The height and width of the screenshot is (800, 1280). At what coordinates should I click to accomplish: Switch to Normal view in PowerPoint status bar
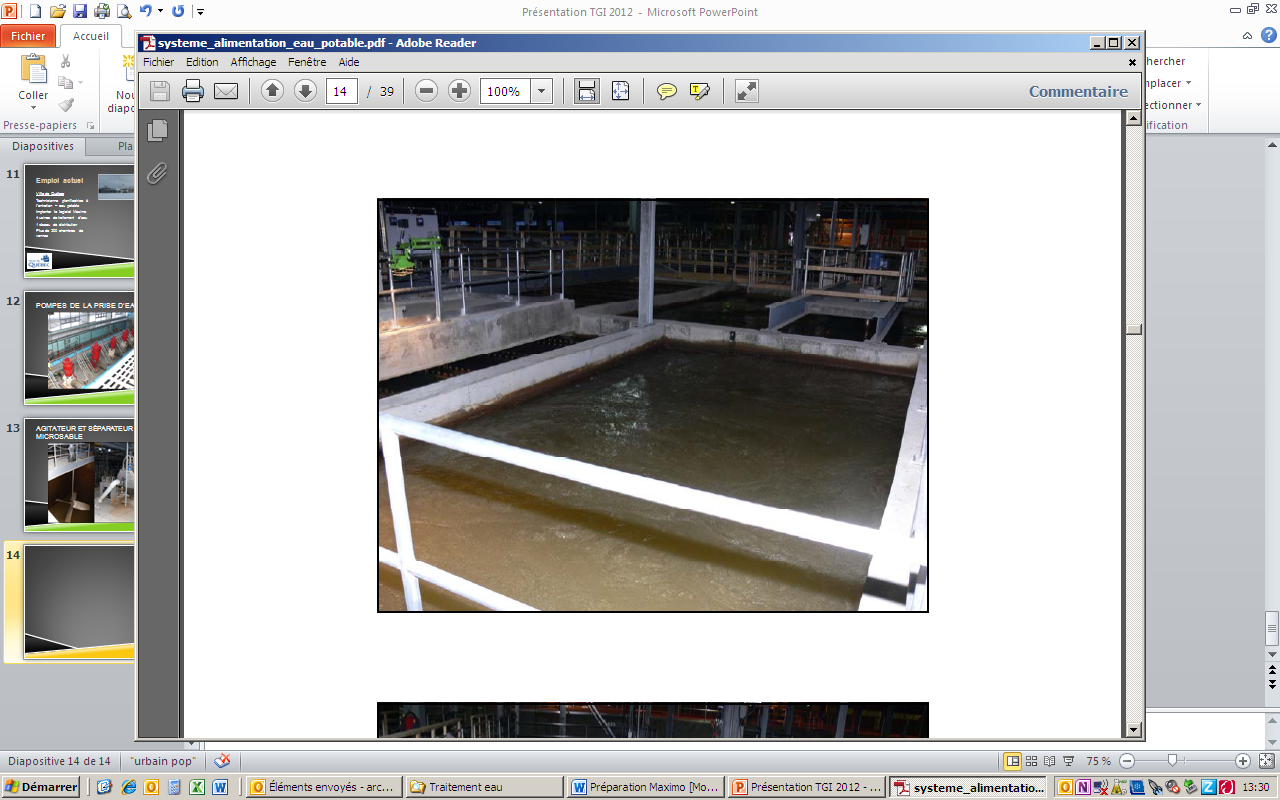[x=1012, y=761]
